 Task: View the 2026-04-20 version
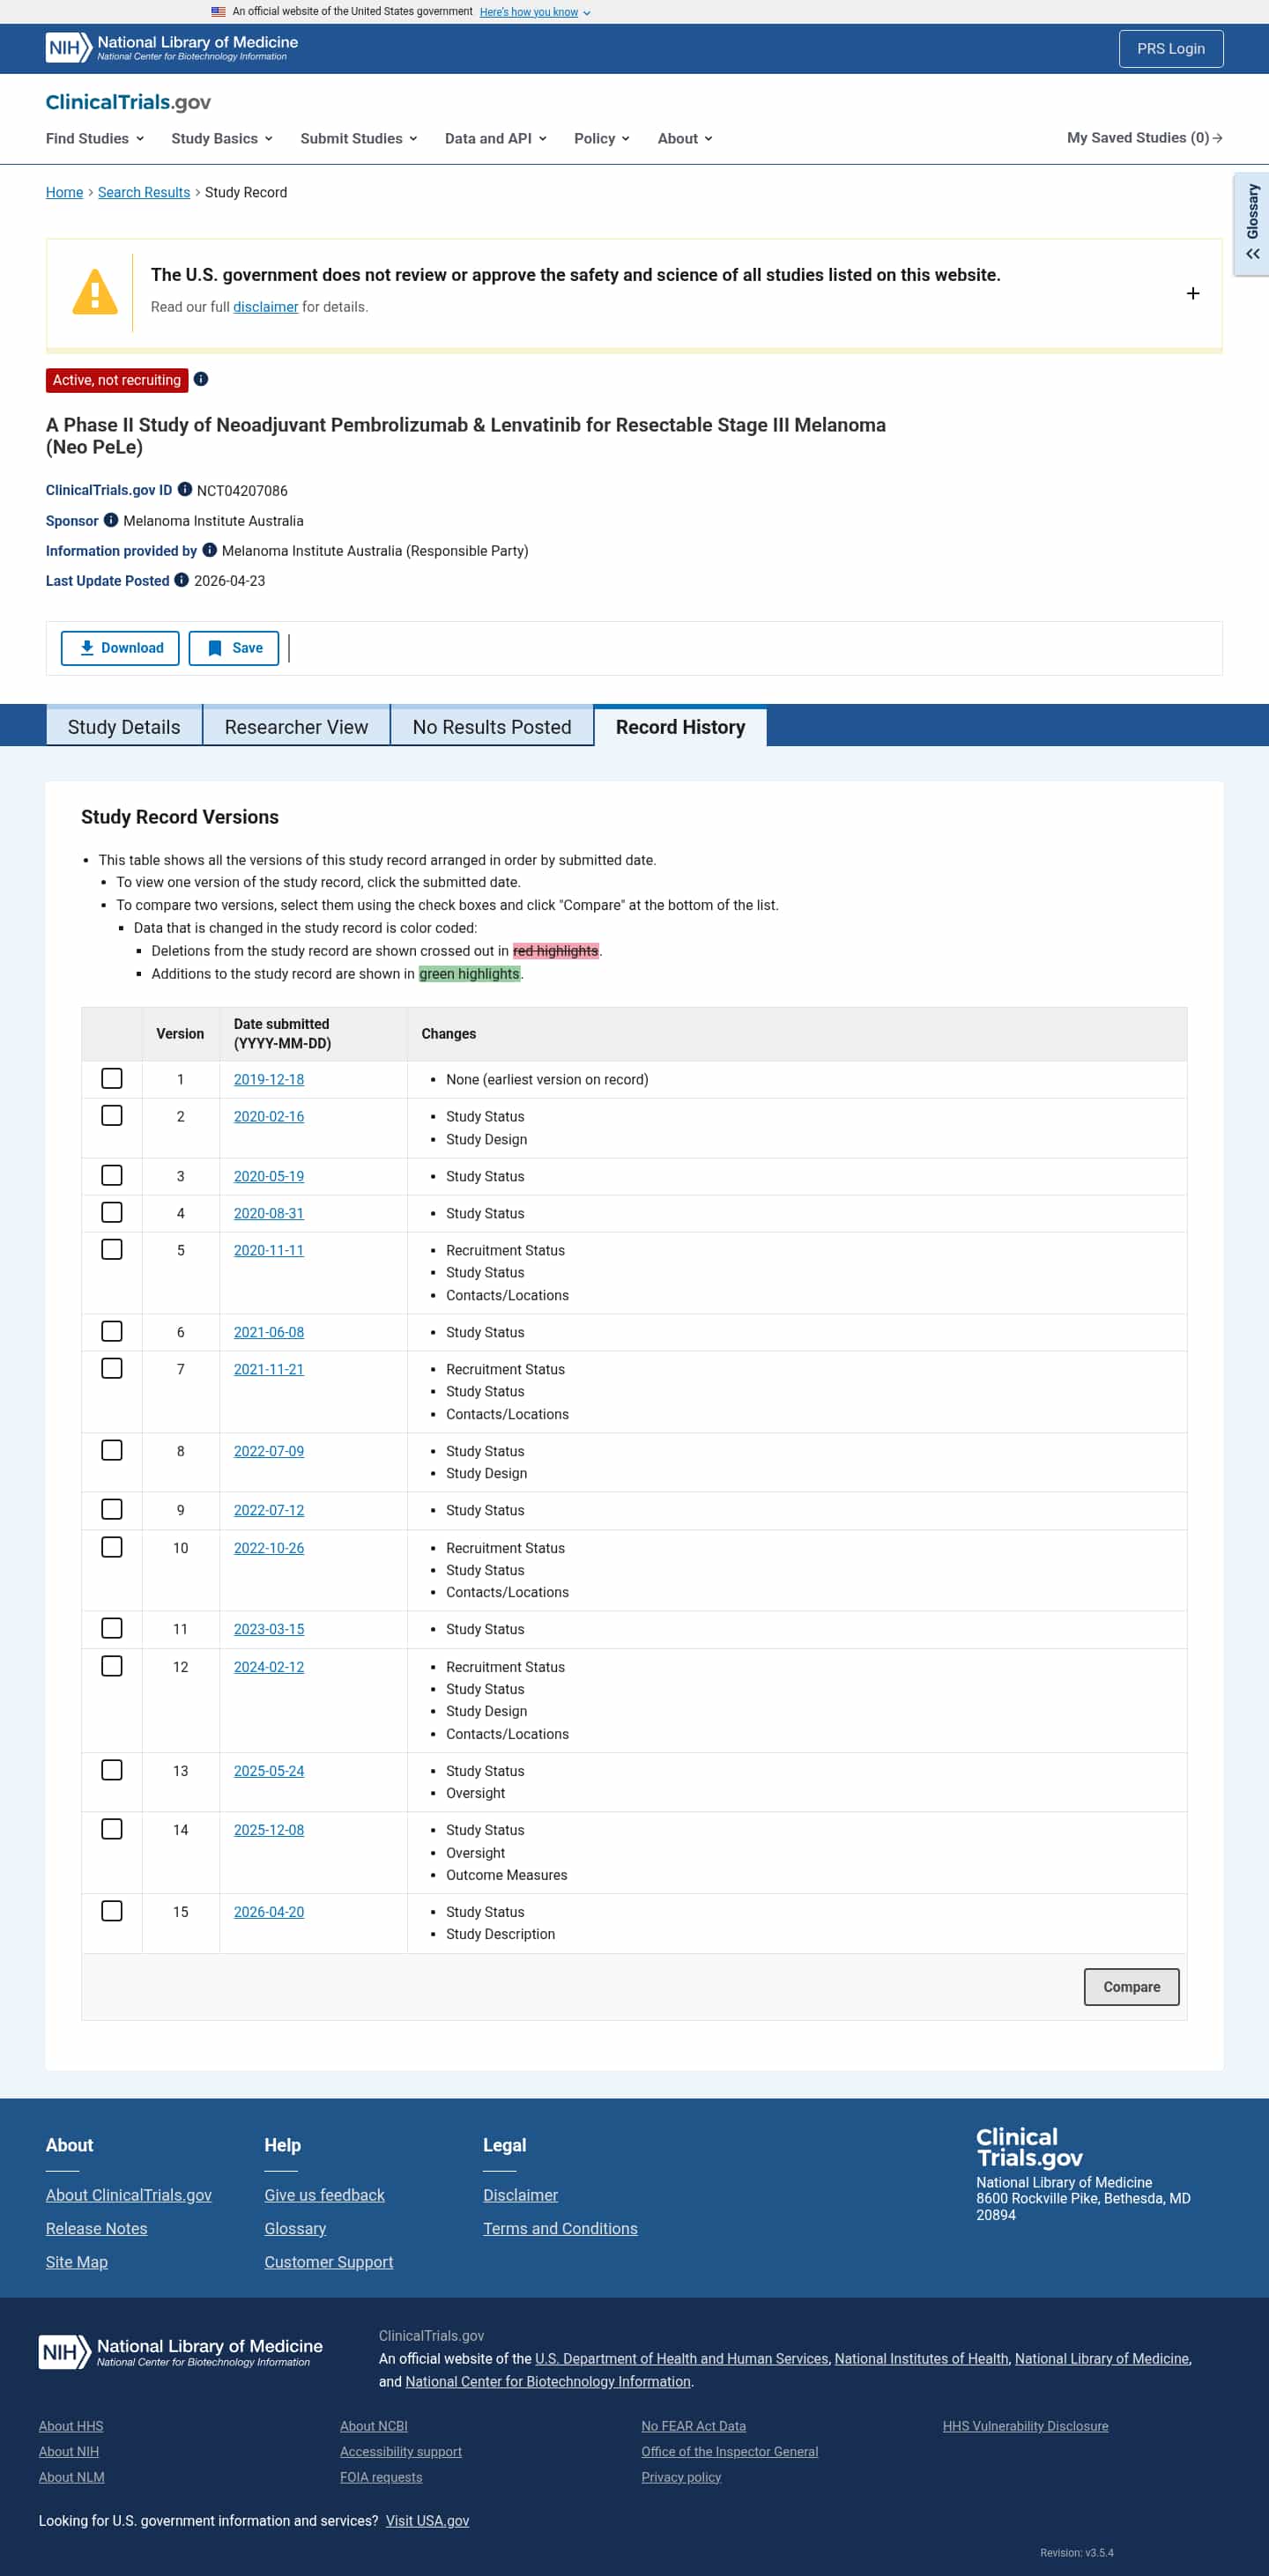pos(269,1912)
